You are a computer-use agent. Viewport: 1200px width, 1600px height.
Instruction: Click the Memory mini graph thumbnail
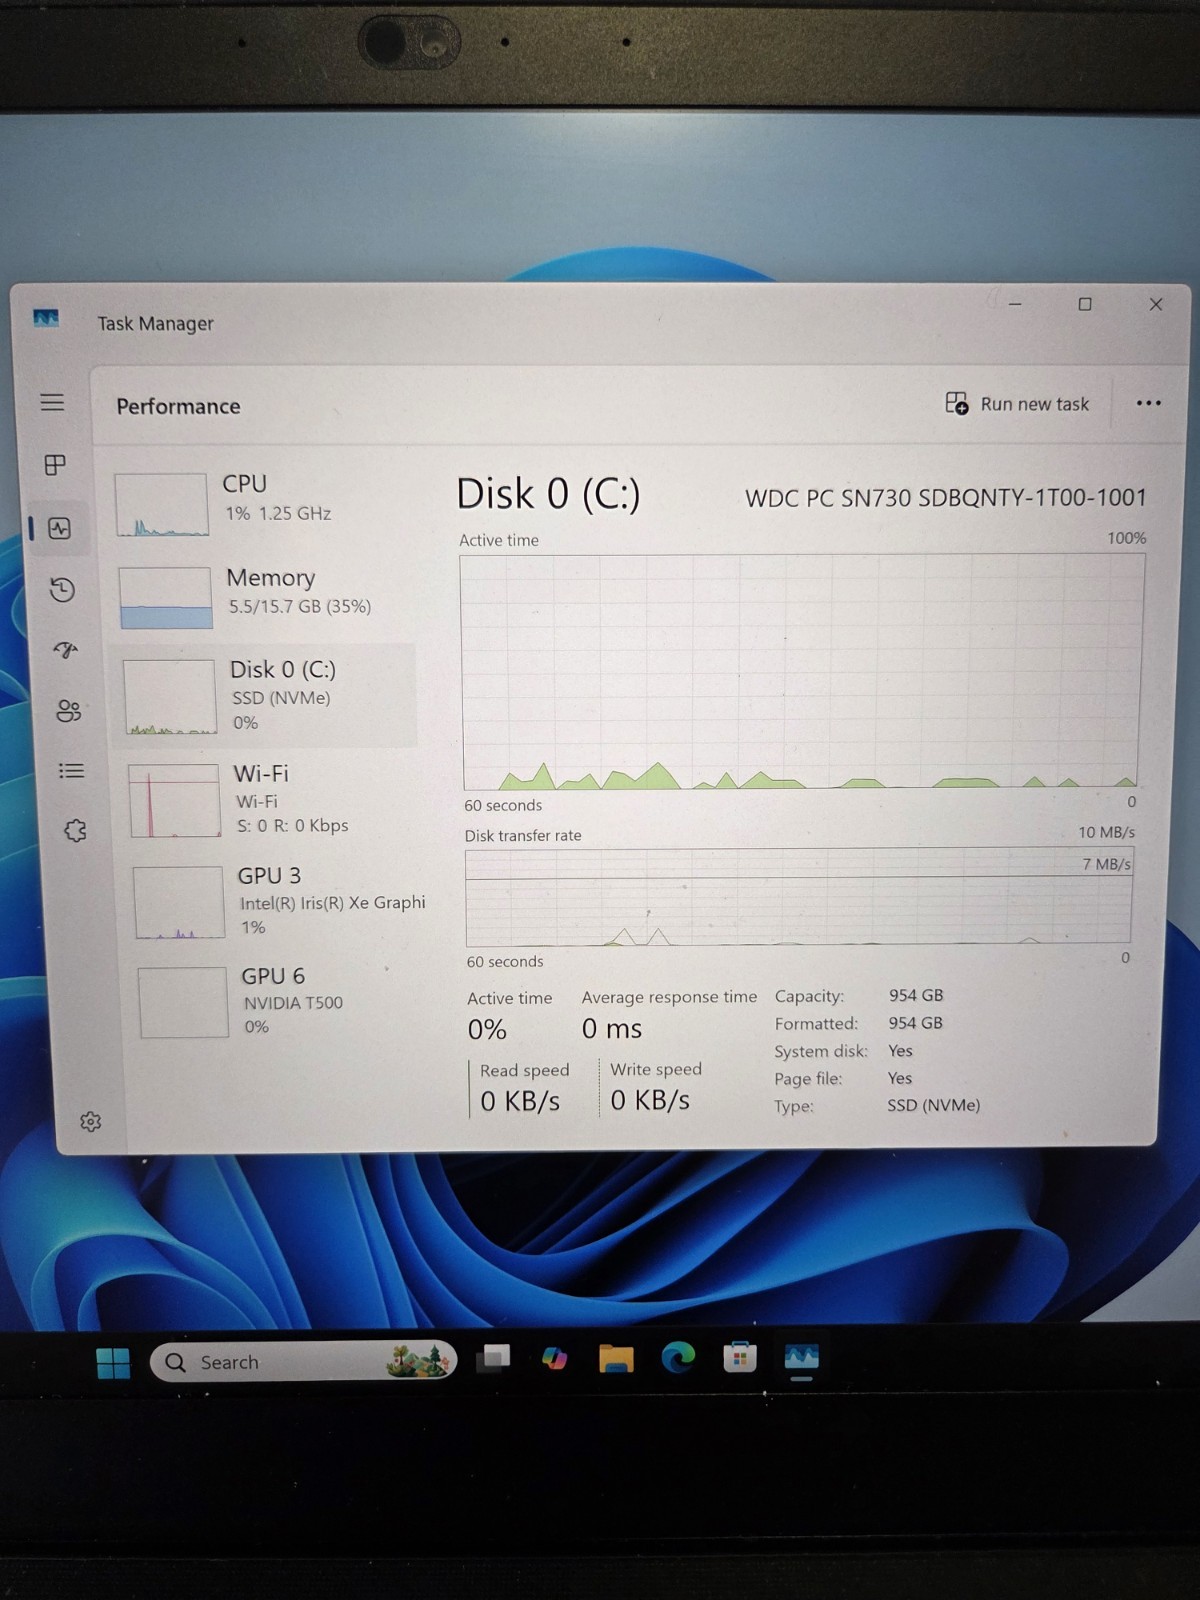click(165, 598)
